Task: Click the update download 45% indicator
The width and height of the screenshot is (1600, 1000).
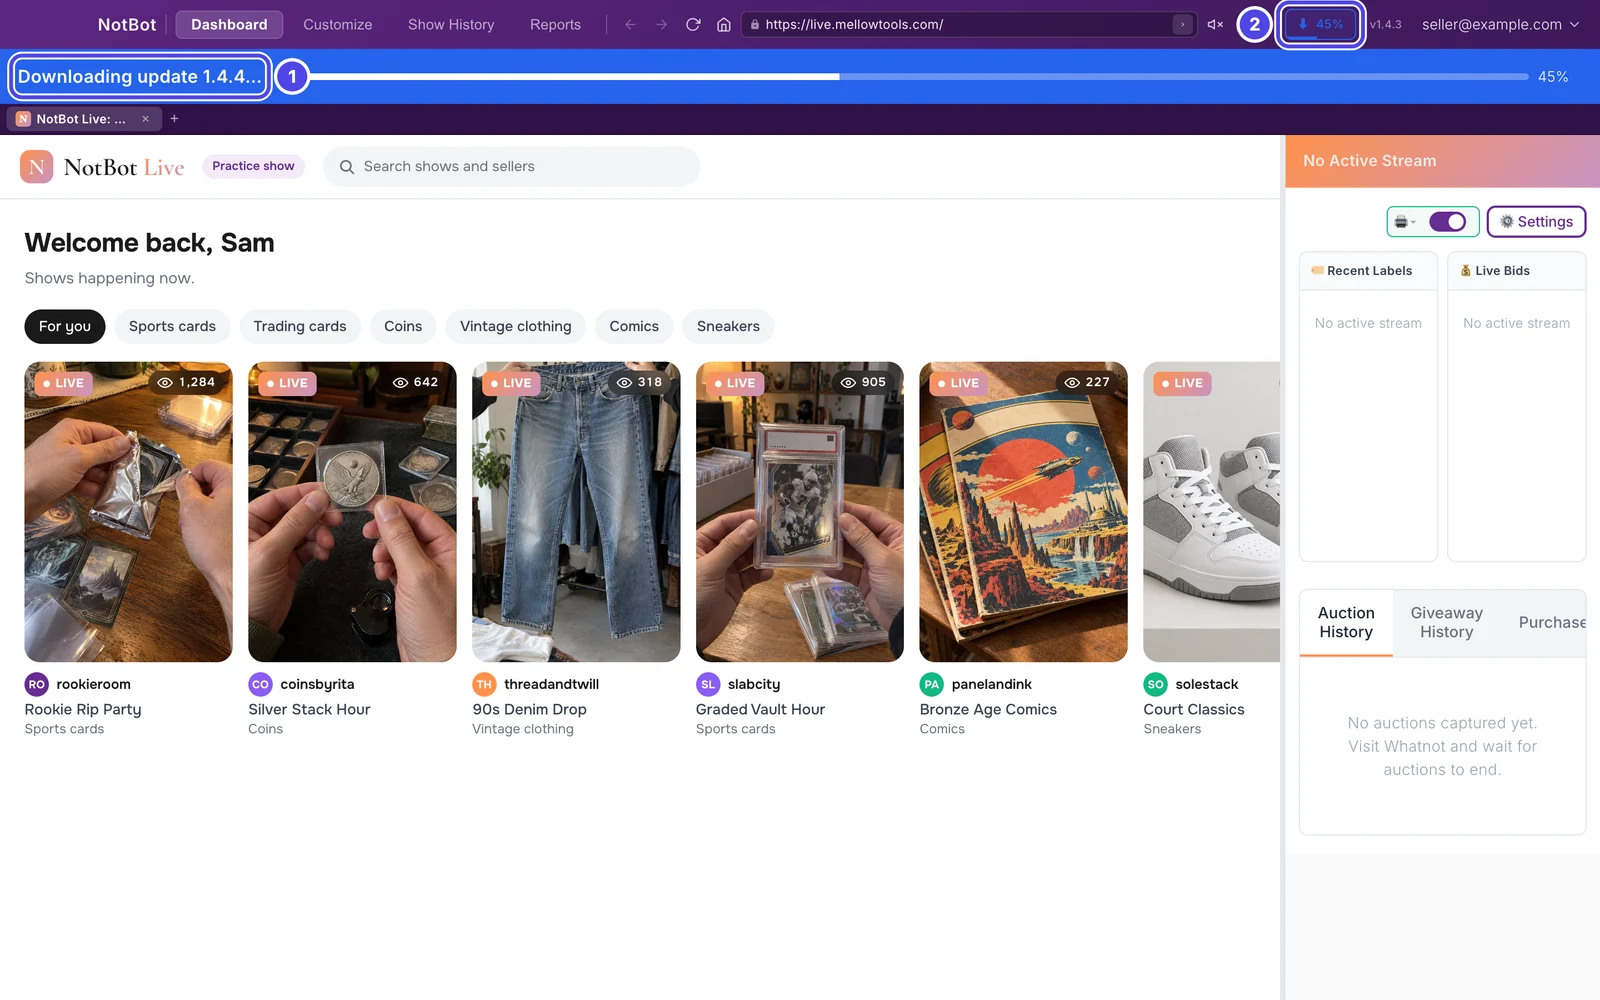Action: [1321, 24]
